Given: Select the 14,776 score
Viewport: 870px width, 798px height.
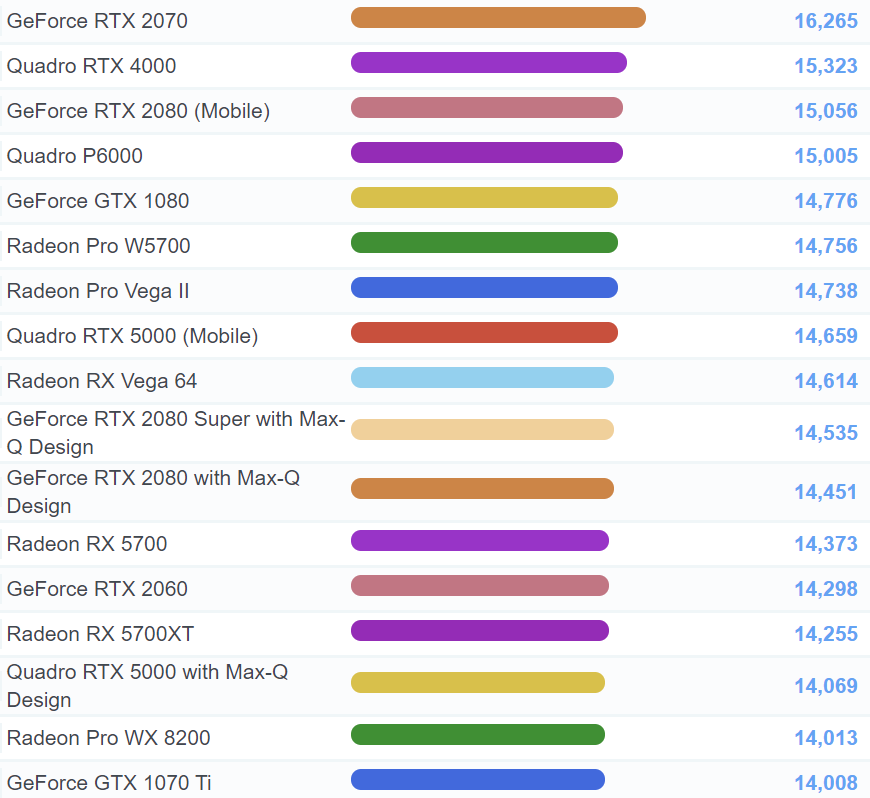Looking at the screenshot, I should pyautogui.click(x=826, y=201).
